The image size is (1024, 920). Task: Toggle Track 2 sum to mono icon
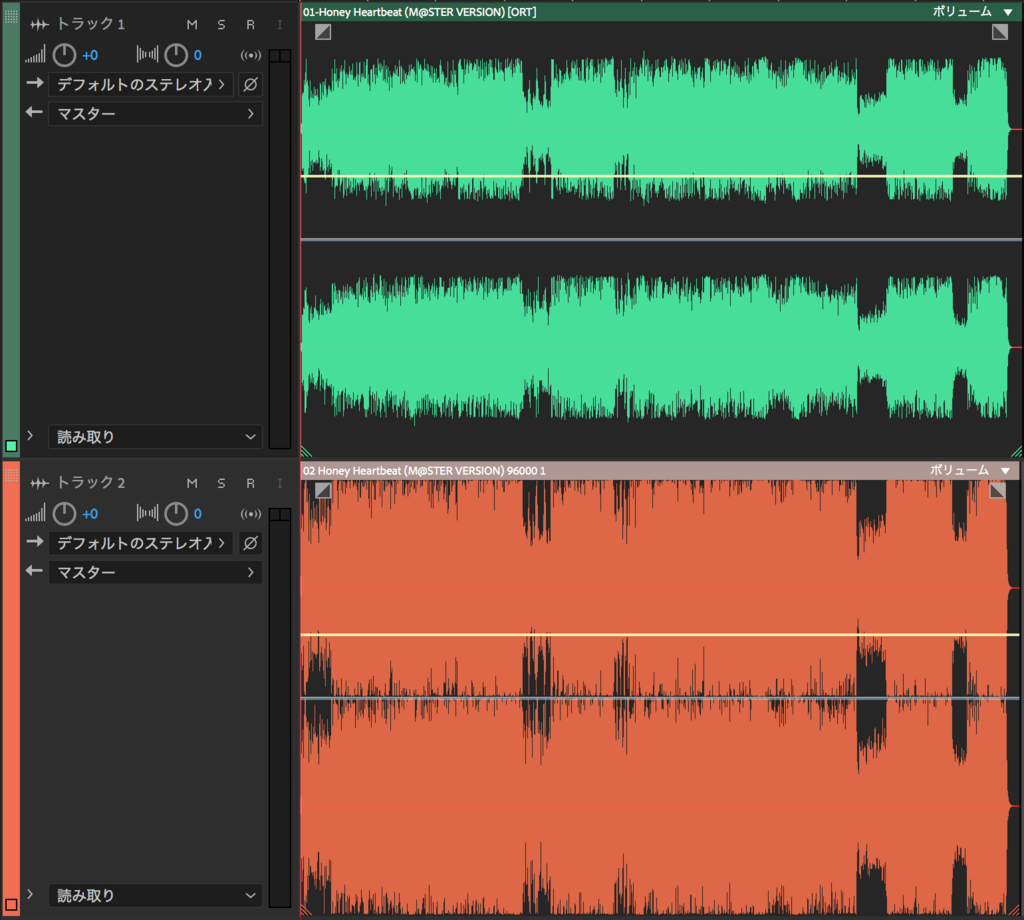tap(251, 514)
